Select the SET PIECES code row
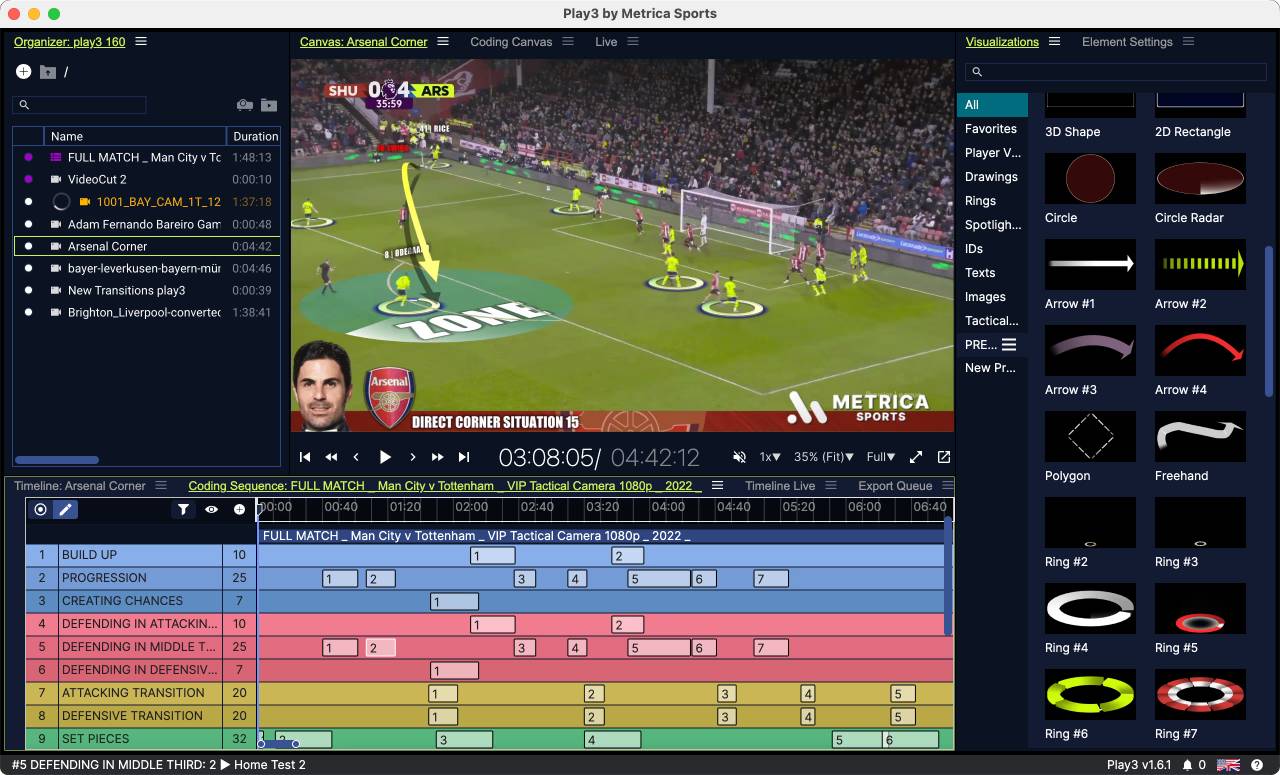 pos(140,739)
